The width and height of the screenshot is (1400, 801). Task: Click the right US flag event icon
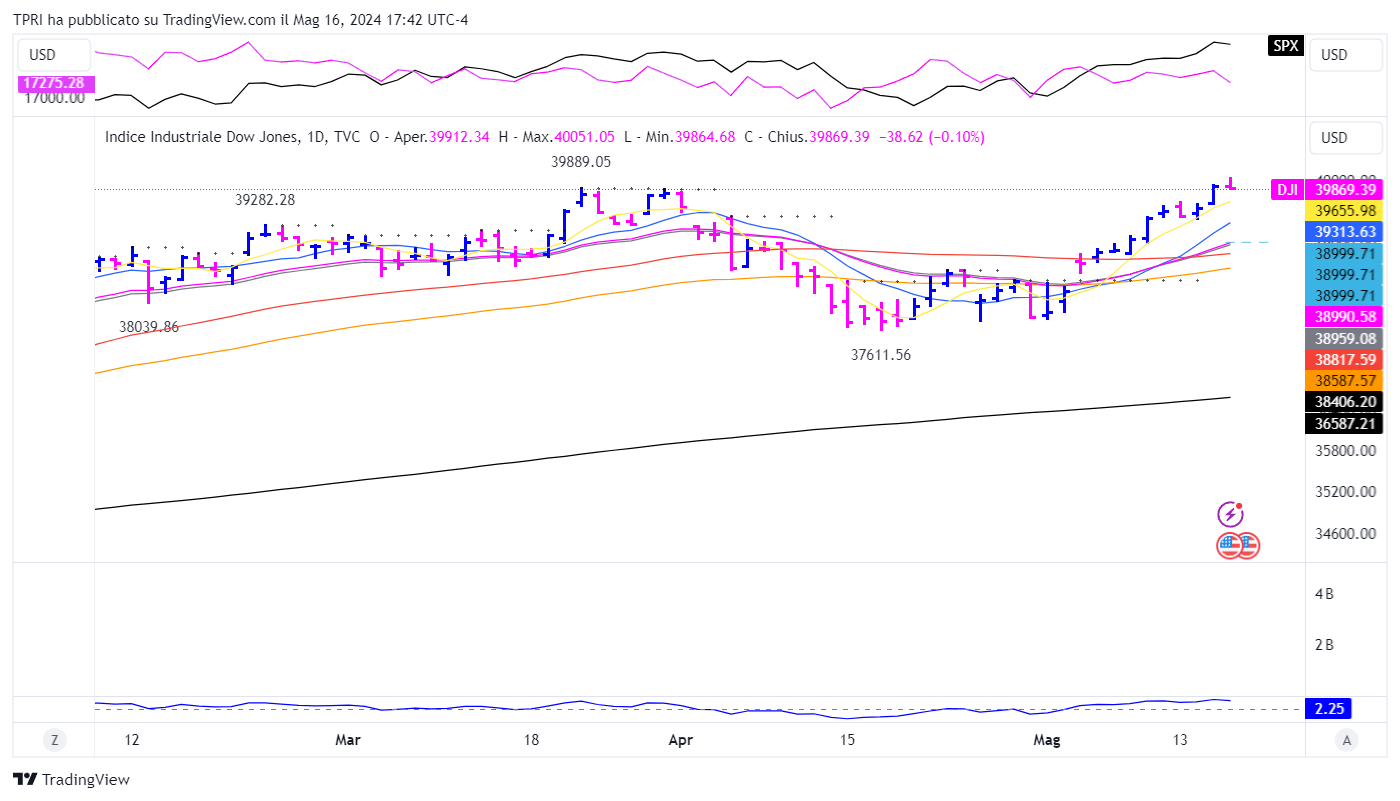(x=1247, y=546)
